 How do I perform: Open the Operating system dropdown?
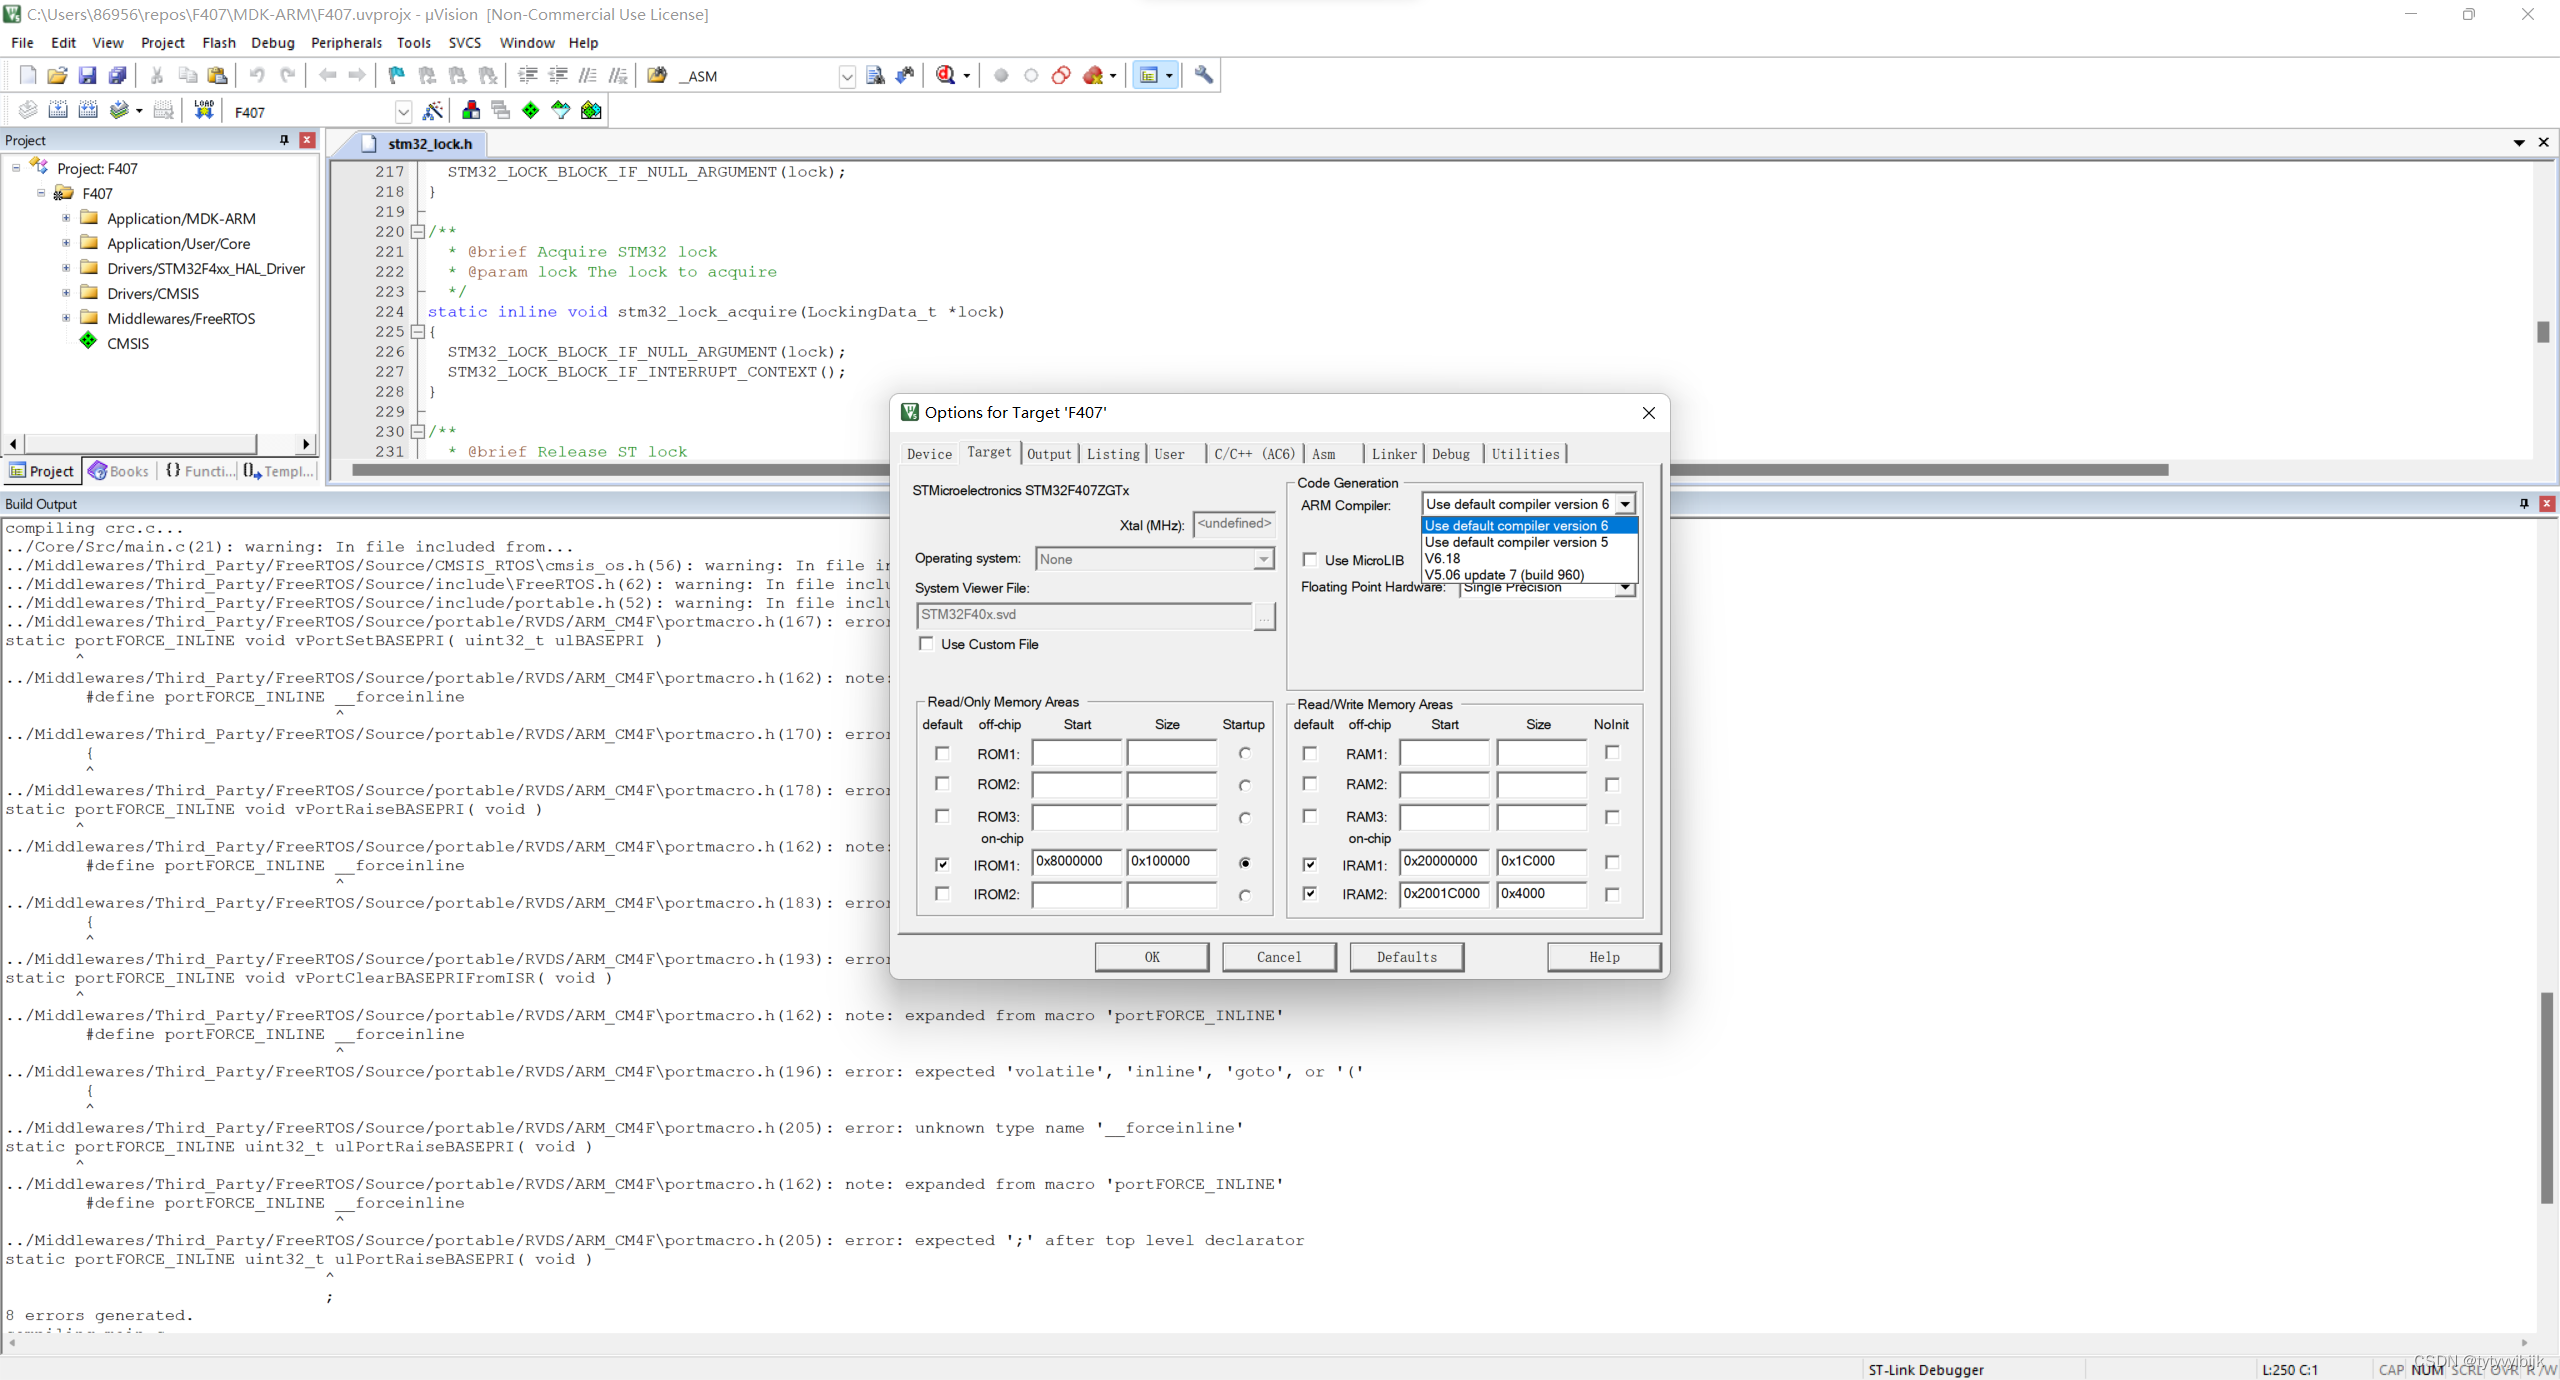tap(1264, 559)
